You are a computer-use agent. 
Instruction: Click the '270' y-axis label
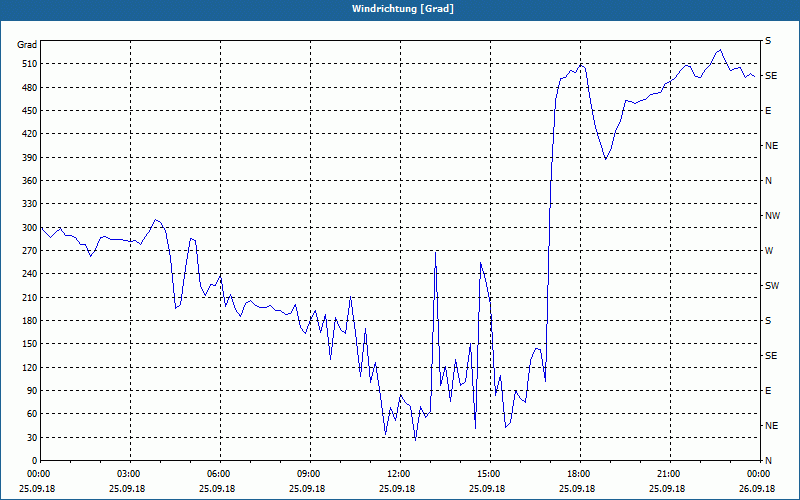[x=30, y=251]
